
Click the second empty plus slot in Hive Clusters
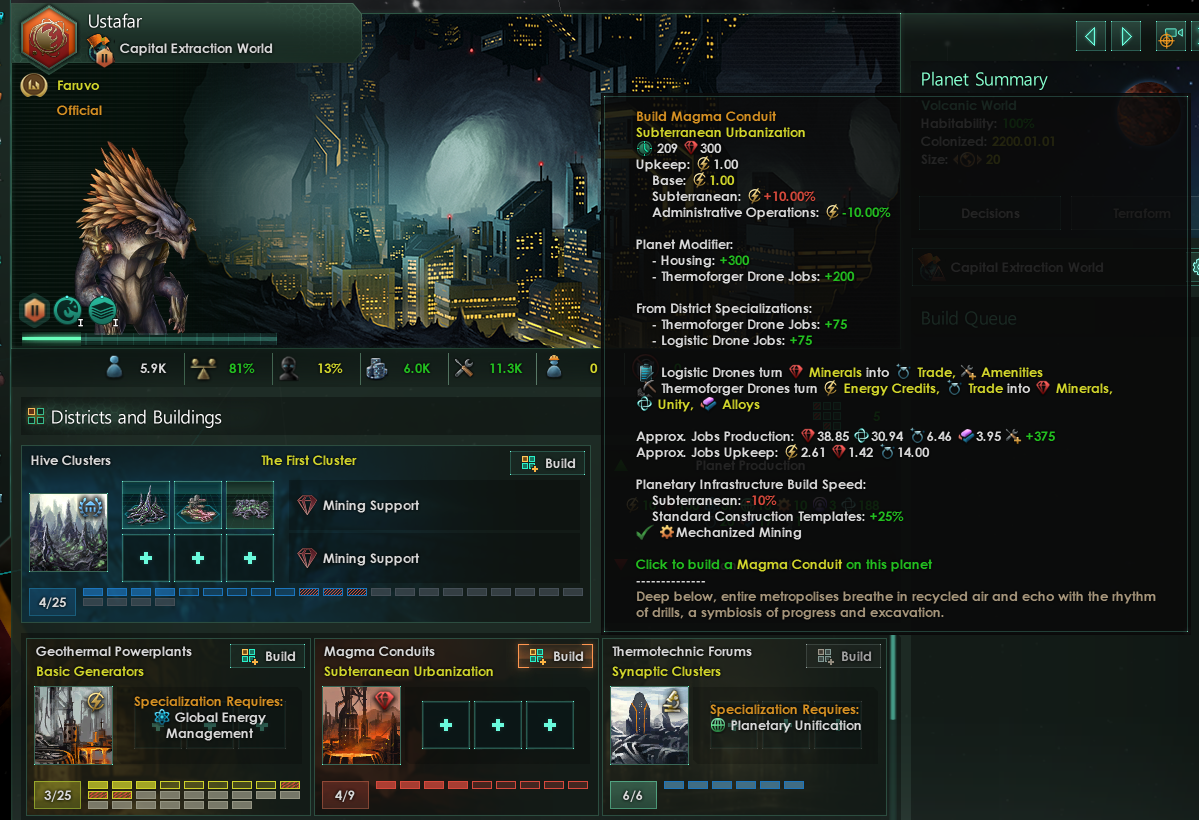pyautogui.click(x=197, y=558)
